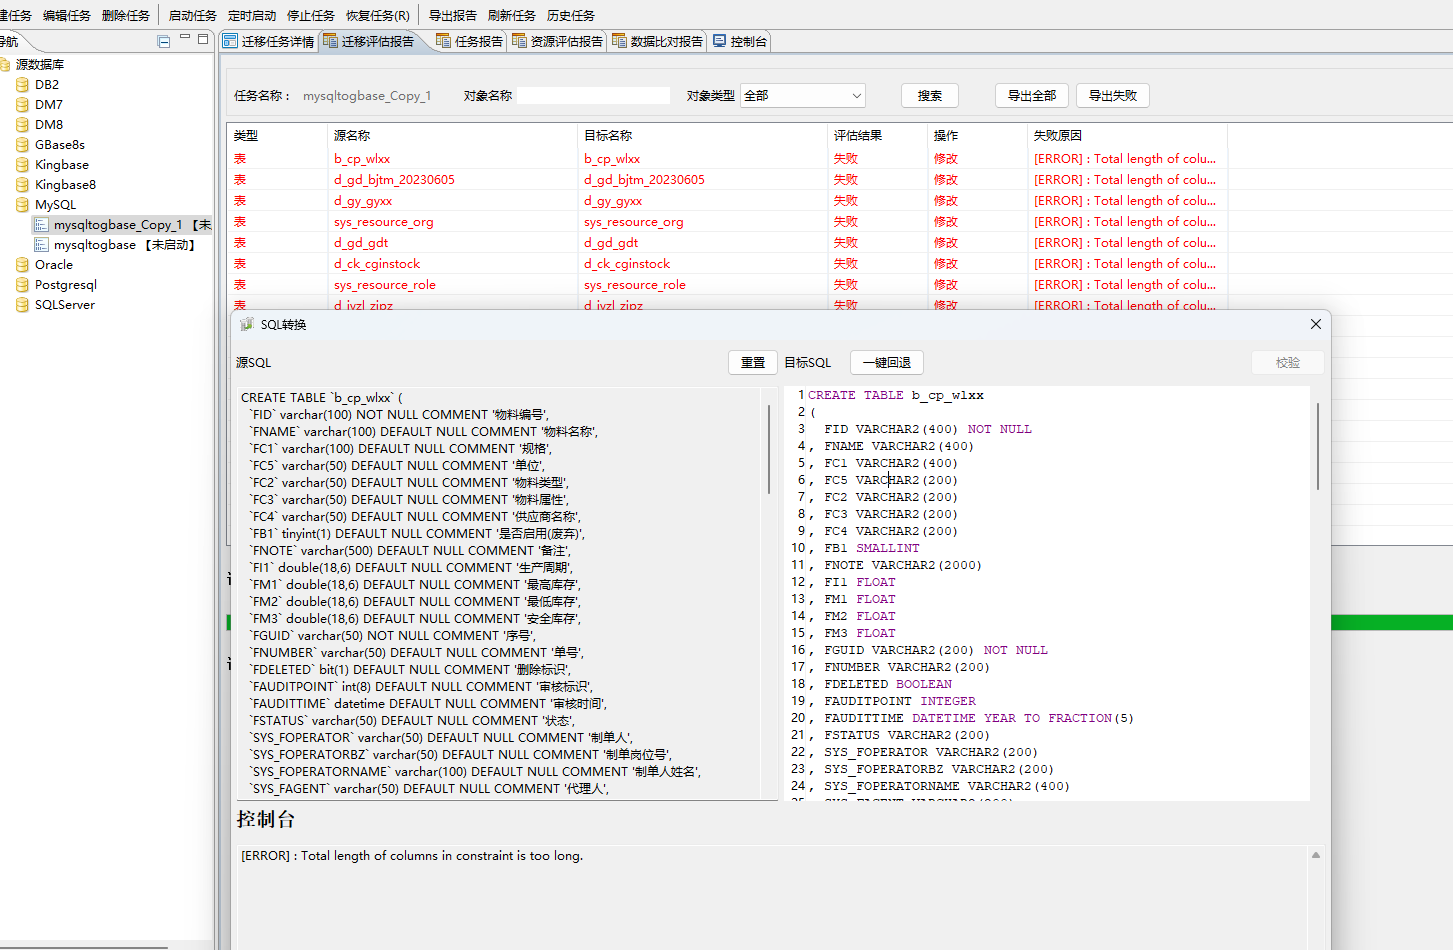Click the 导出全部 button
Screen dimensions: 1453x950
(x=1032, y=96)
